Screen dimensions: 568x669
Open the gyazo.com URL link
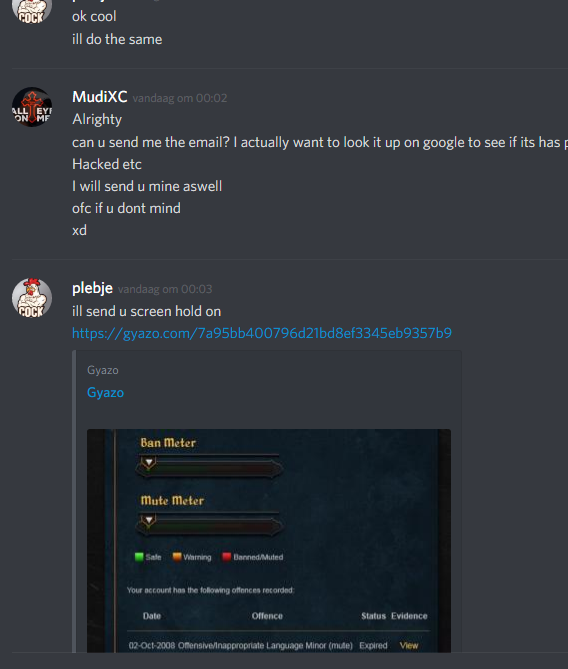[x=262, y=333]
